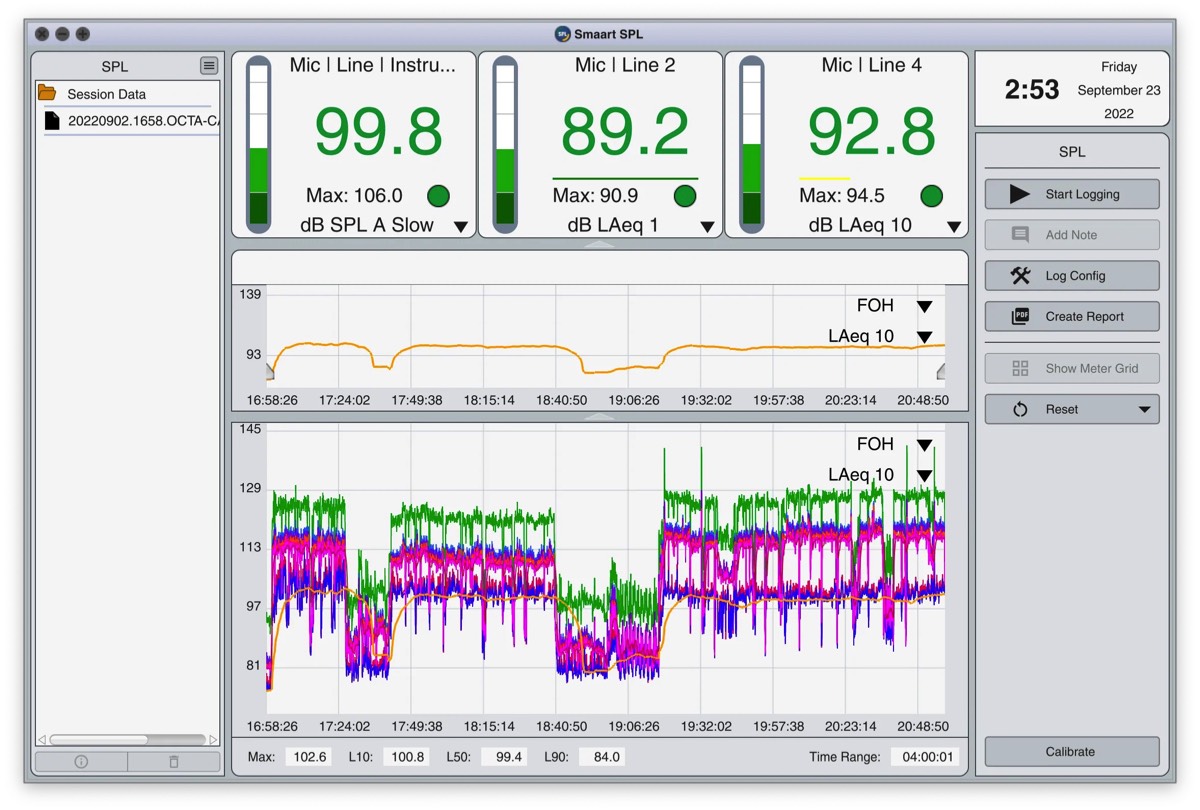Open the SPL panel list menu icon
This screenshot has height=810, width=1200.
208,66
